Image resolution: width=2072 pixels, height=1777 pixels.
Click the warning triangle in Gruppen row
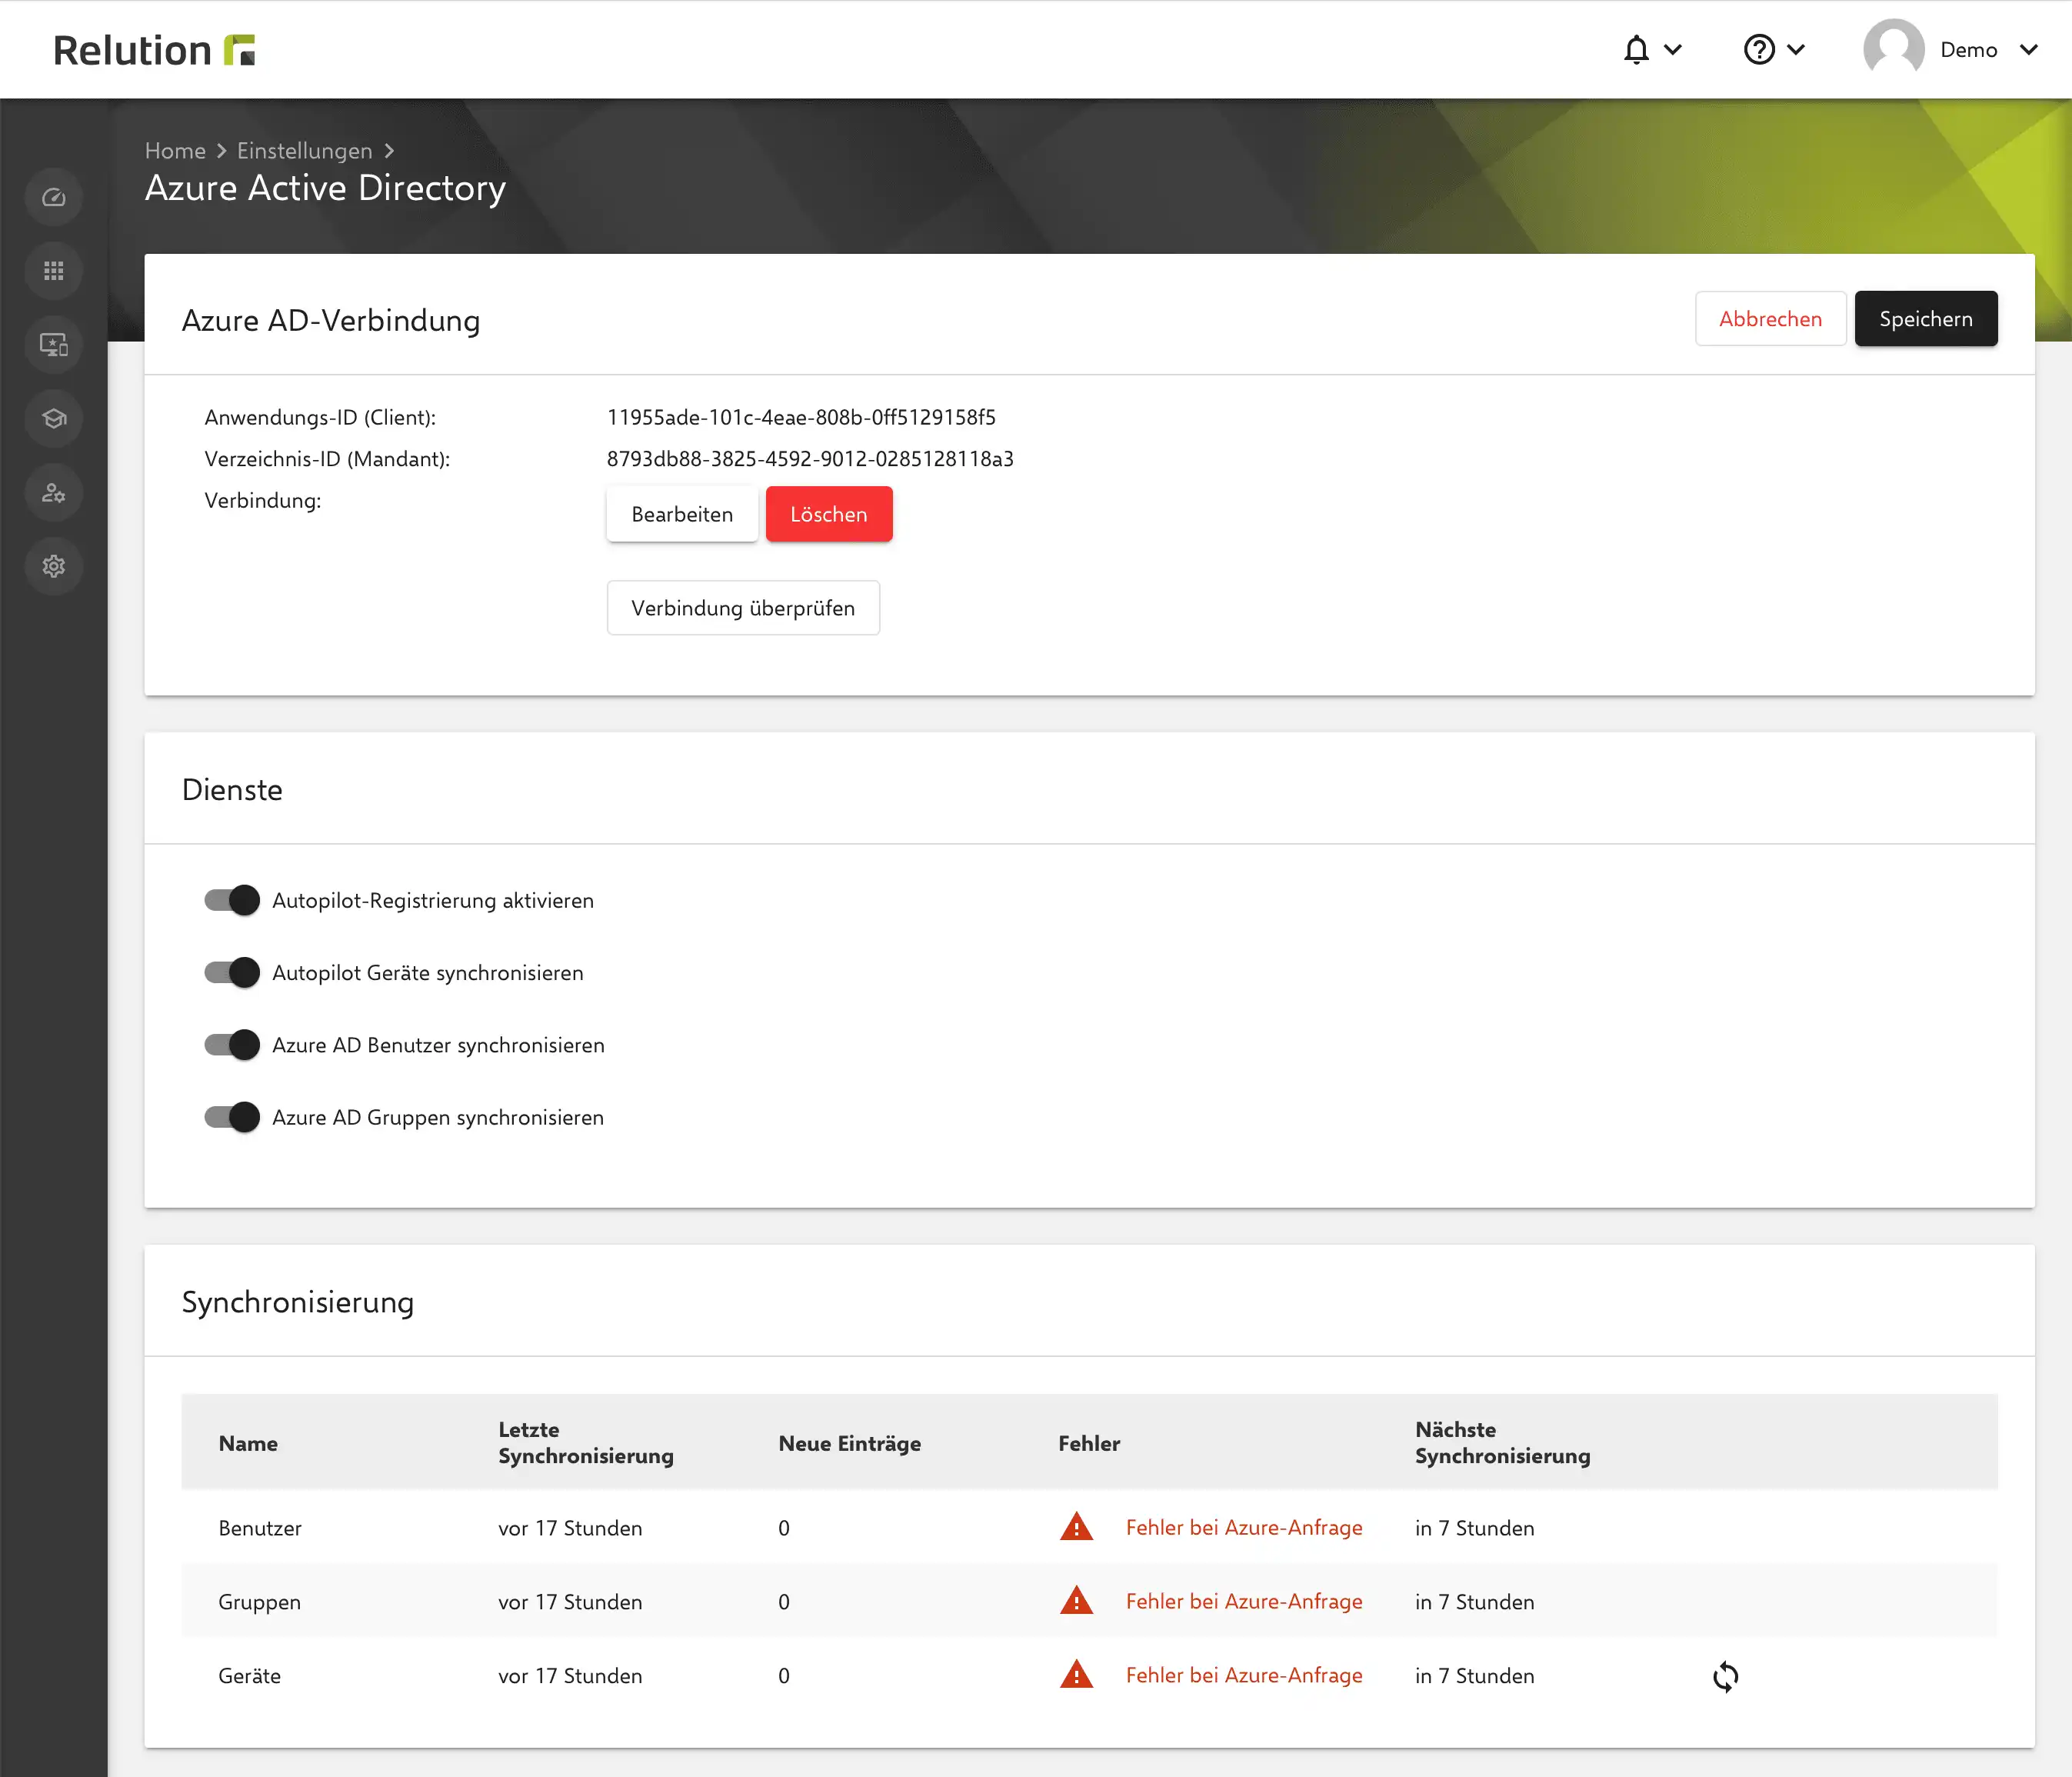[x=1076, y=1601]
